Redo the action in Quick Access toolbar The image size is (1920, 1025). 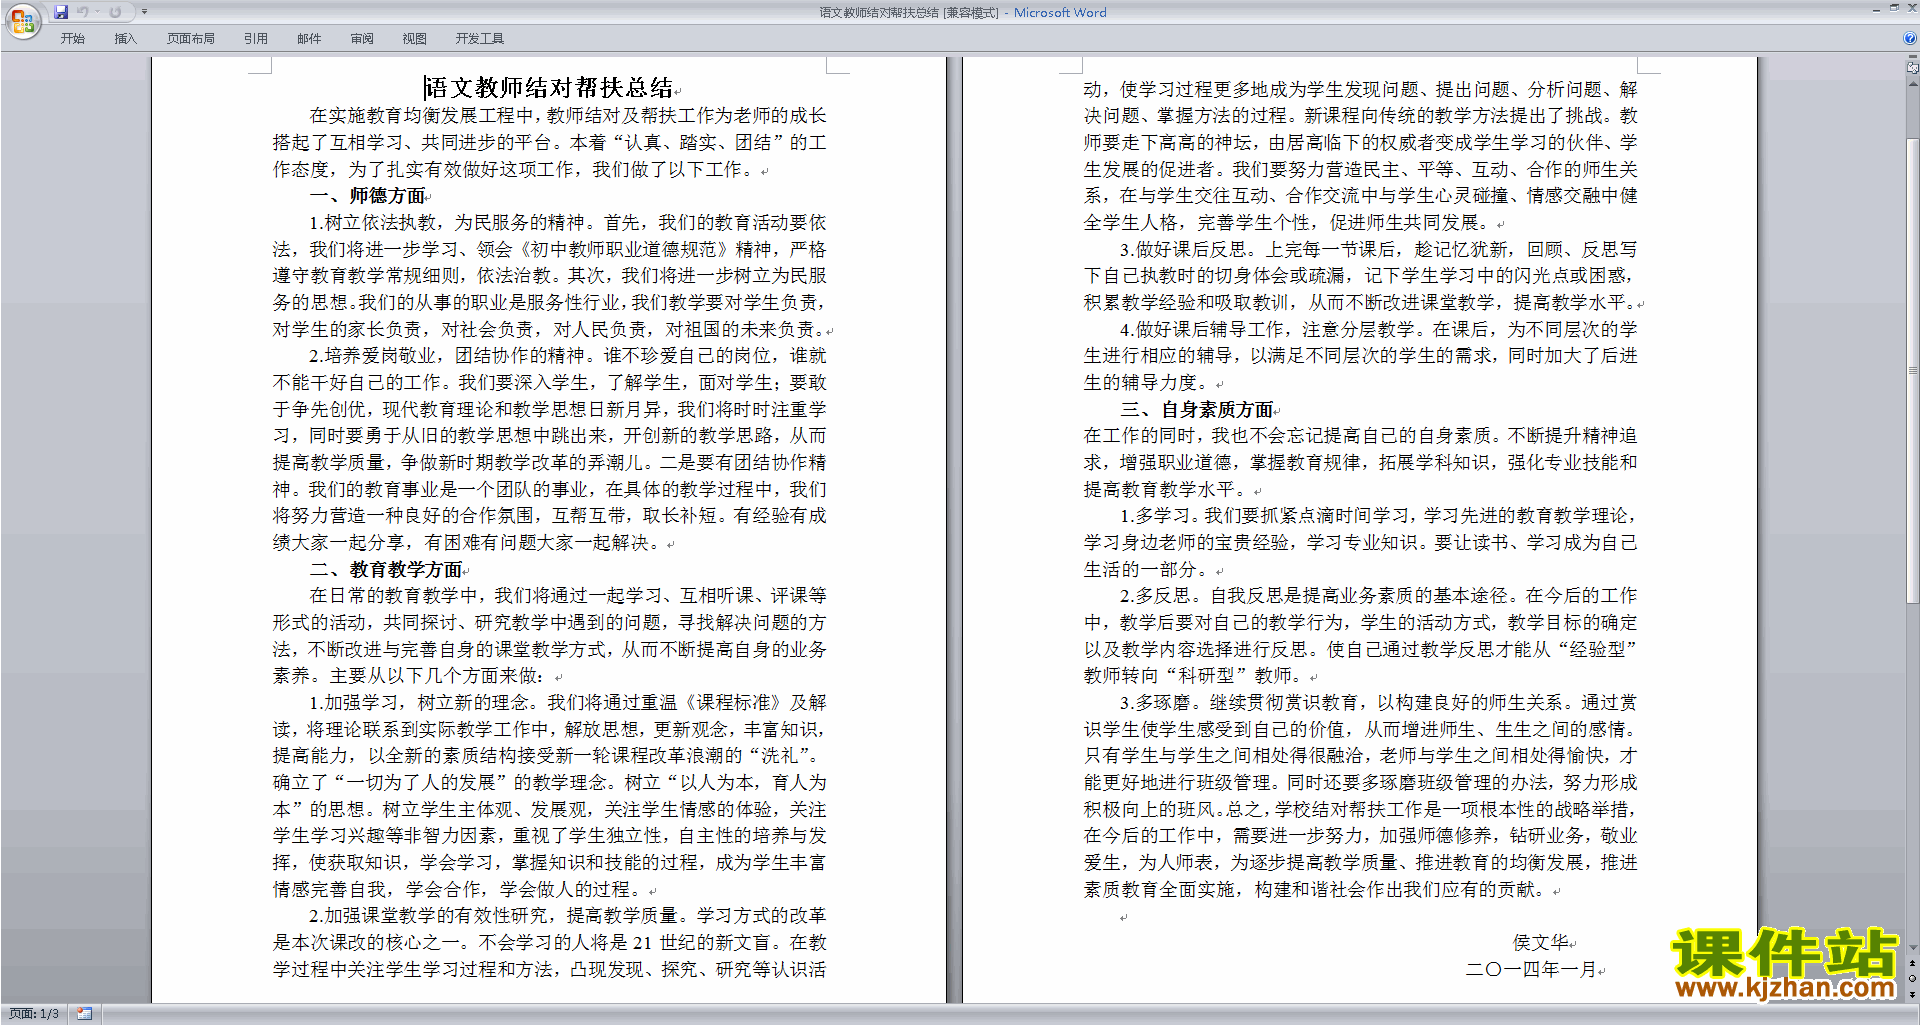click(115, 12)
